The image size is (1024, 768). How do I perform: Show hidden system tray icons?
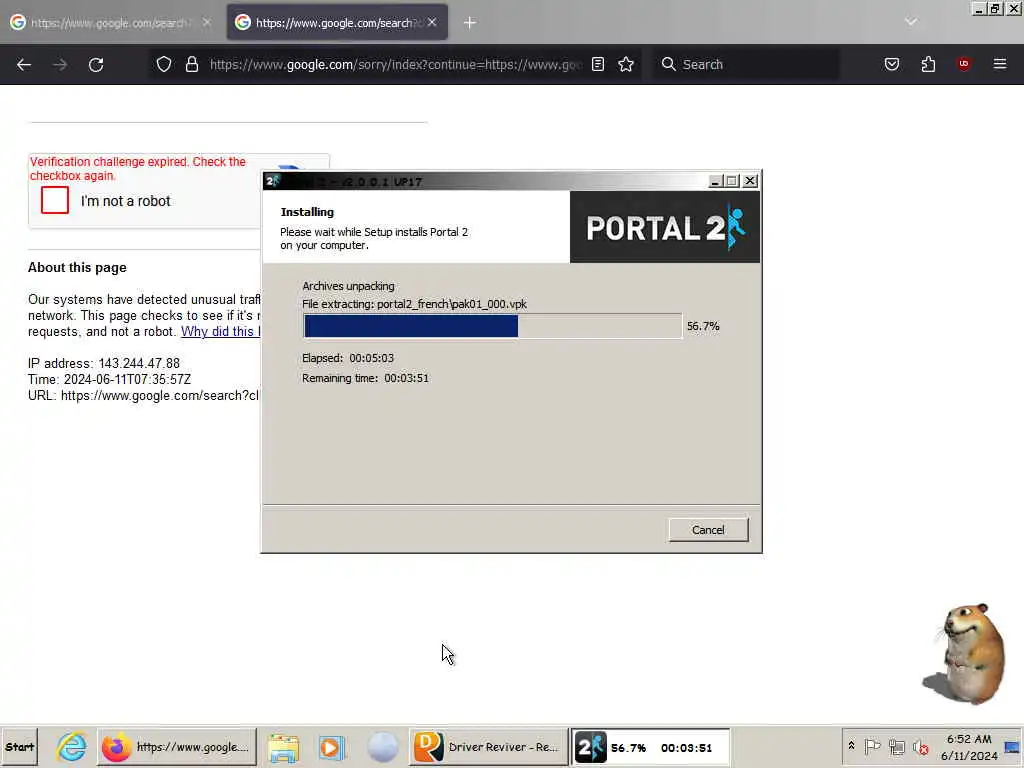tap(852, 746)
